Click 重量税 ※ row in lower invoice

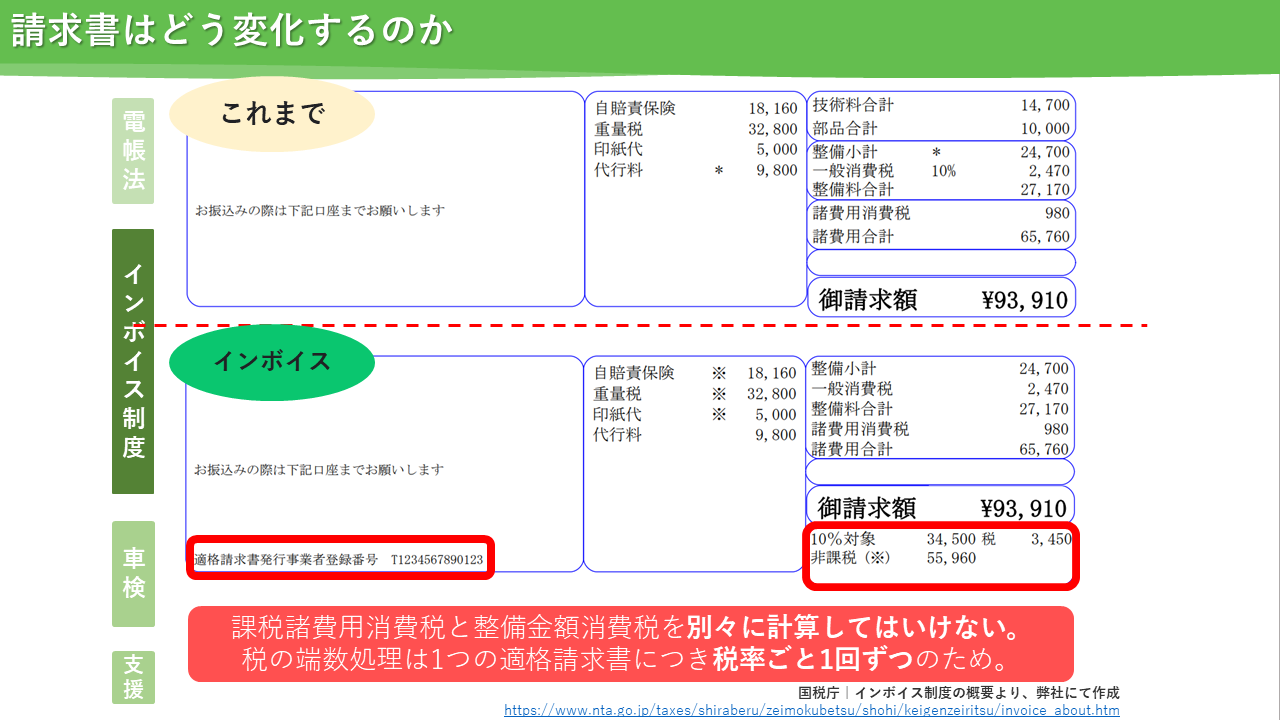click(696, 394)
